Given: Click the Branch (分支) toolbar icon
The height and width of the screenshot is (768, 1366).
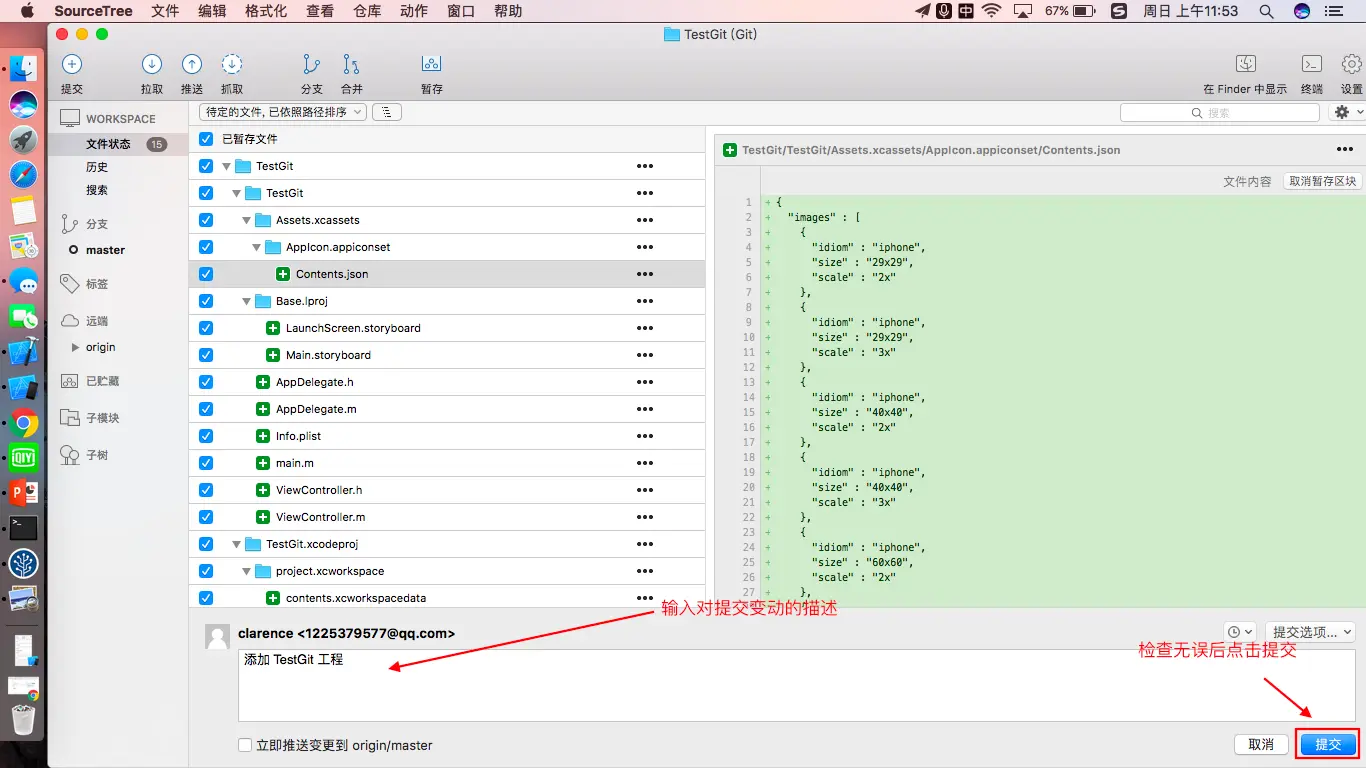Looking at the screenshot, I should (x=312, y=65).
